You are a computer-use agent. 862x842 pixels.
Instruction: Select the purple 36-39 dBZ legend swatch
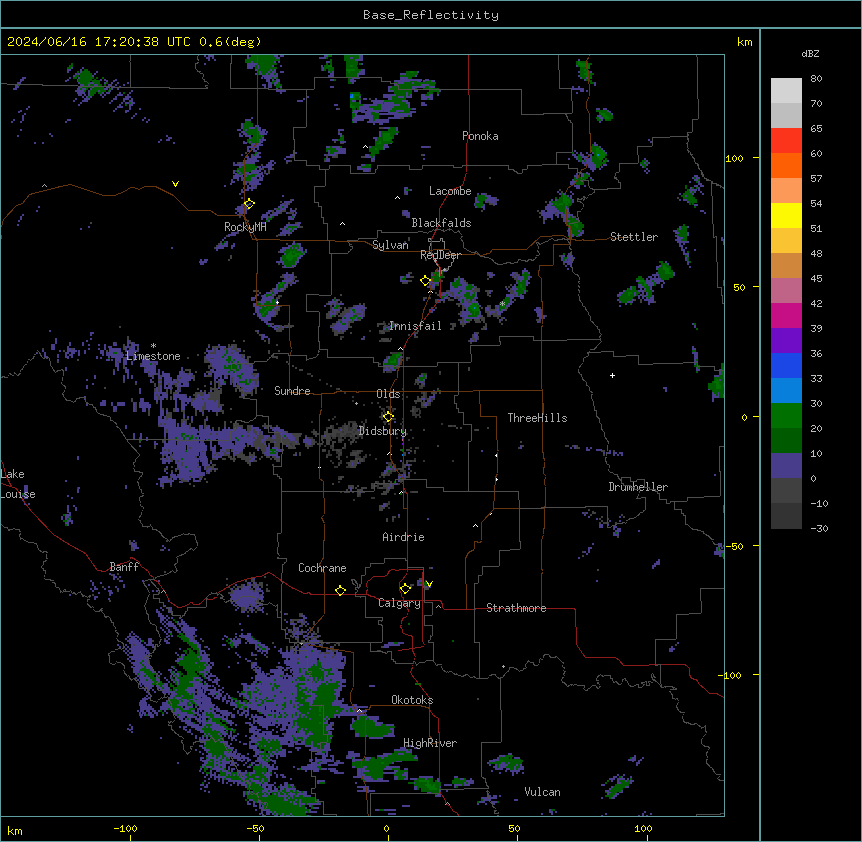786,341
